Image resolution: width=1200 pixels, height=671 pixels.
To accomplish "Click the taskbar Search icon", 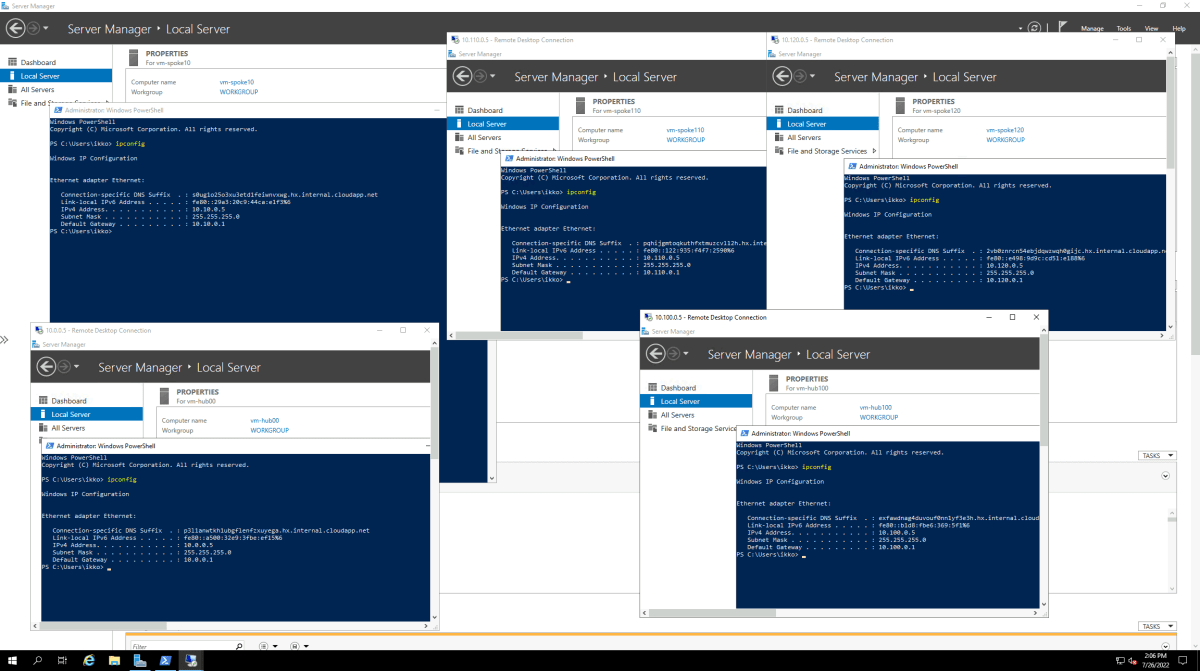I will tap(38, 660).
